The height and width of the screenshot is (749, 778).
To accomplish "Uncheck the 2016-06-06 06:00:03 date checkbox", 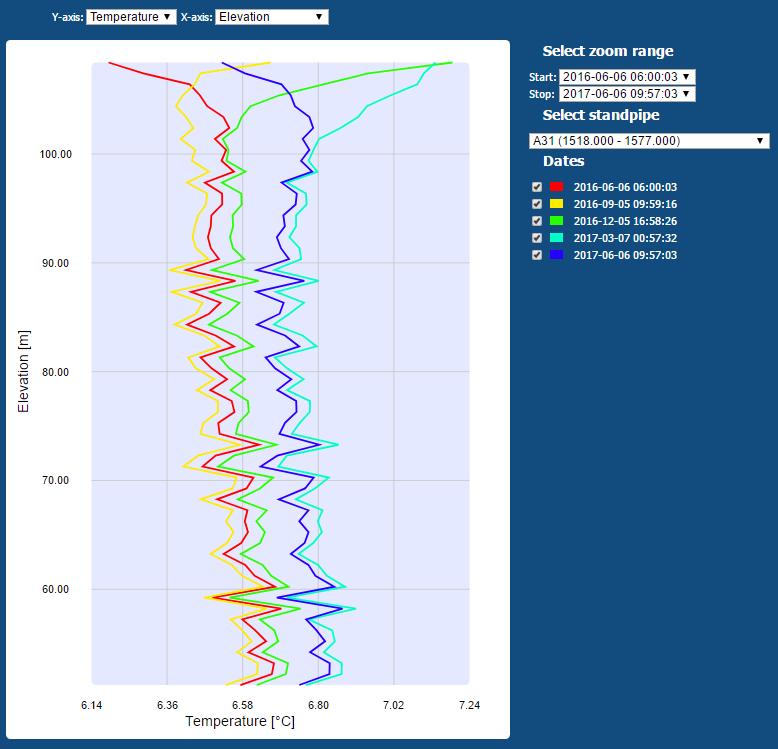I will (x=537, y=187).
